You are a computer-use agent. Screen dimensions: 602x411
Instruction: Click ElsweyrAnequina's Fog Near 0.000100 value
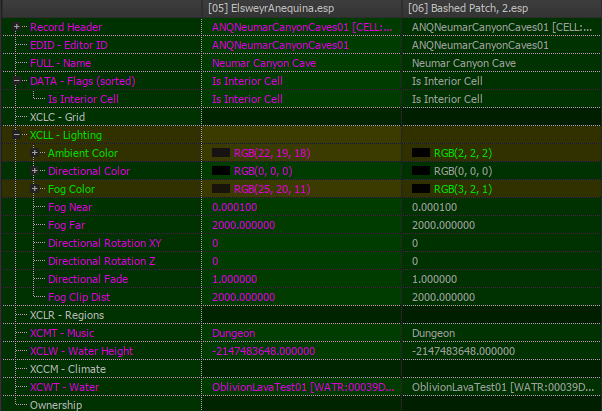click(235, 207)
